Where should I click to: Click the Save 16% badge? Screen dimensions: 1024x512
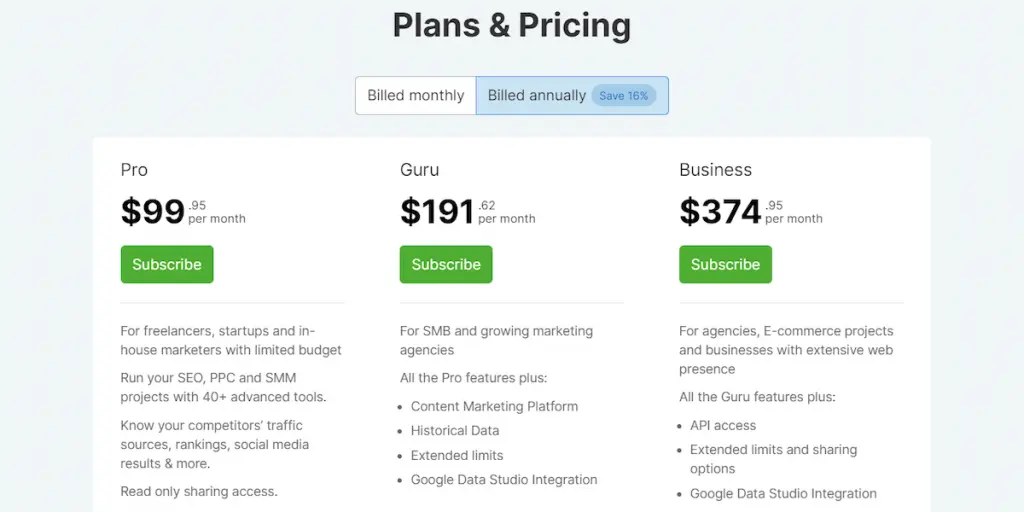pyautogui.click(x=625, y=96)
